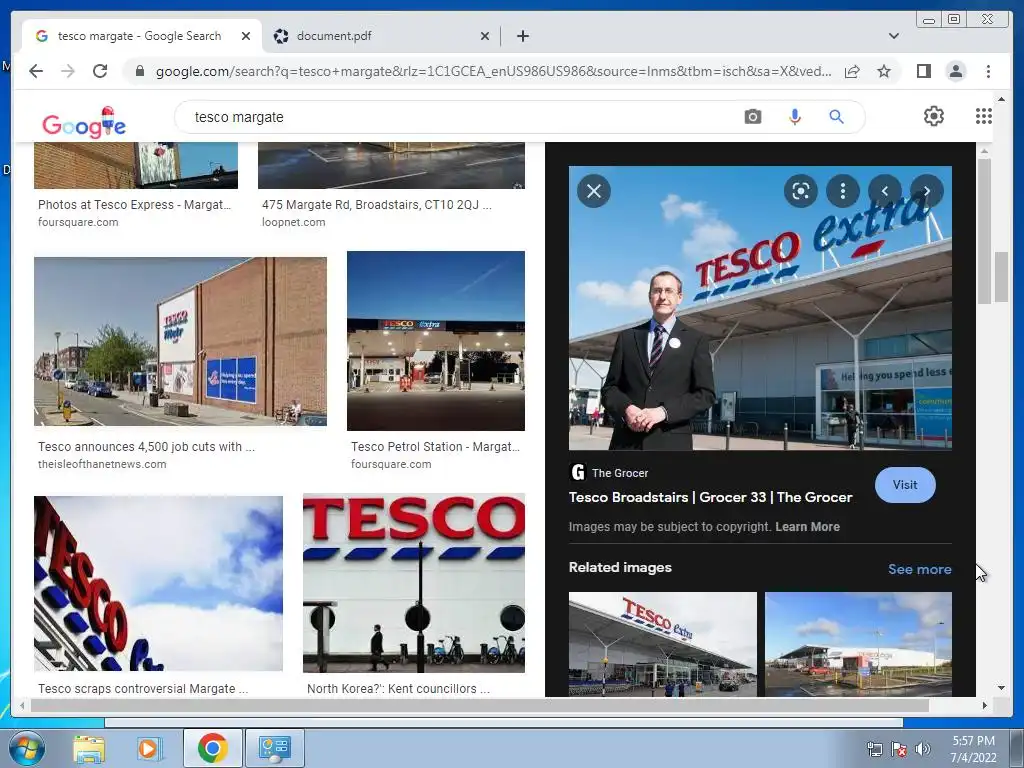Screen dimensions: 1024x768
Task: Show previous image in preview panel
Action: [x=885, y=191]
